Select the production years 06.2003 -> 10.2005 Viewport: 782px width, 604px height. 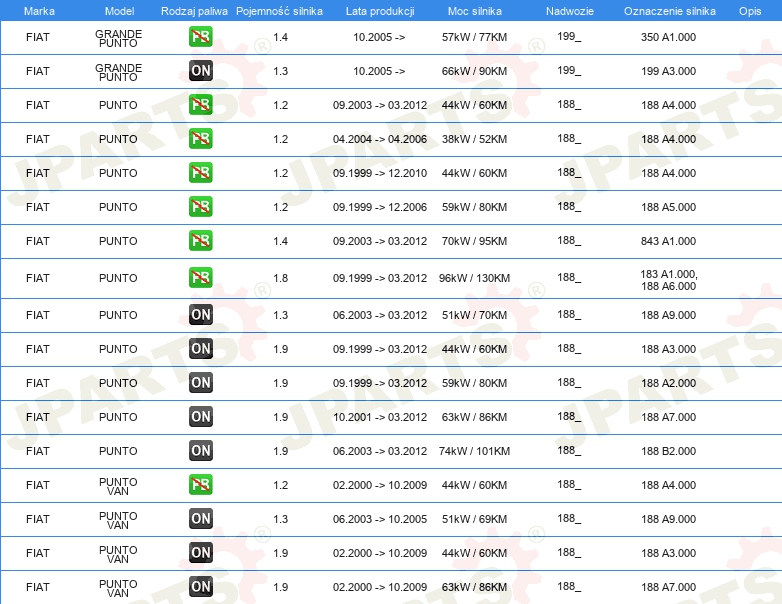click(380, 519)
